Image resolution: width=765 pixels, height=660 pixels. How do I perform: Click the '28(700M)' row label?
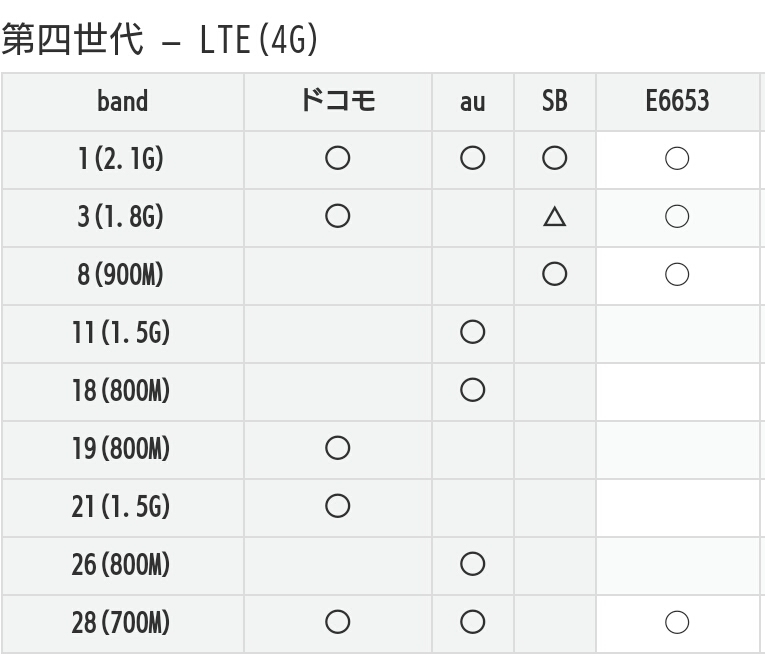point(121,623)
